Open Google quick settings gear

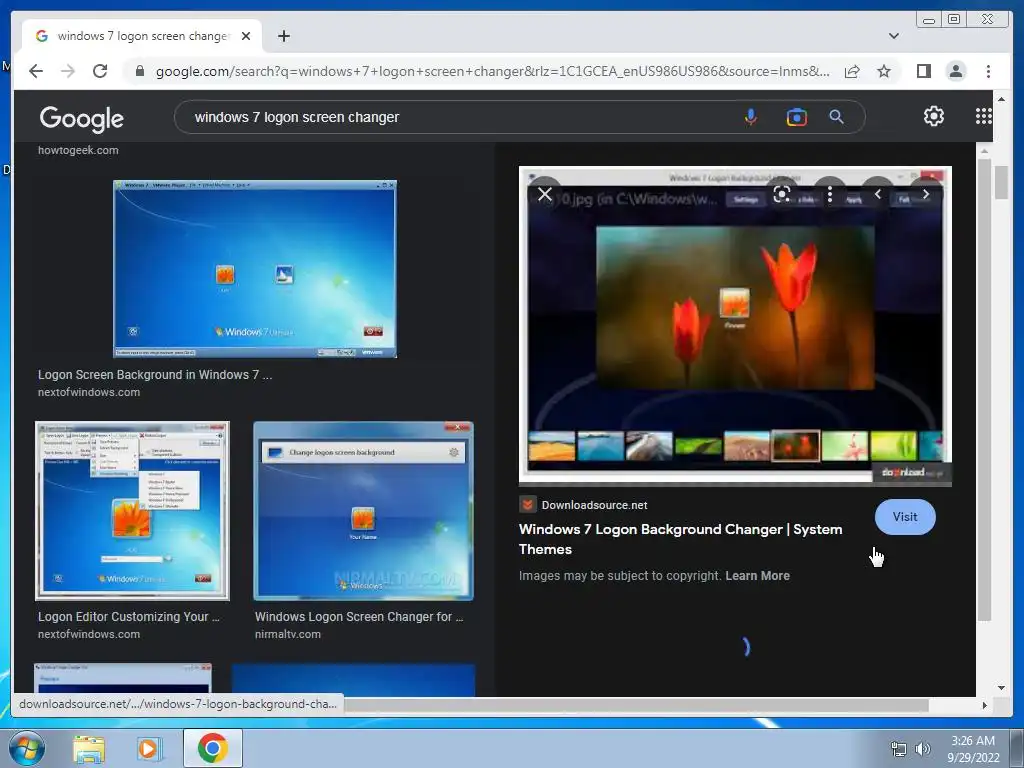point(934,116)
